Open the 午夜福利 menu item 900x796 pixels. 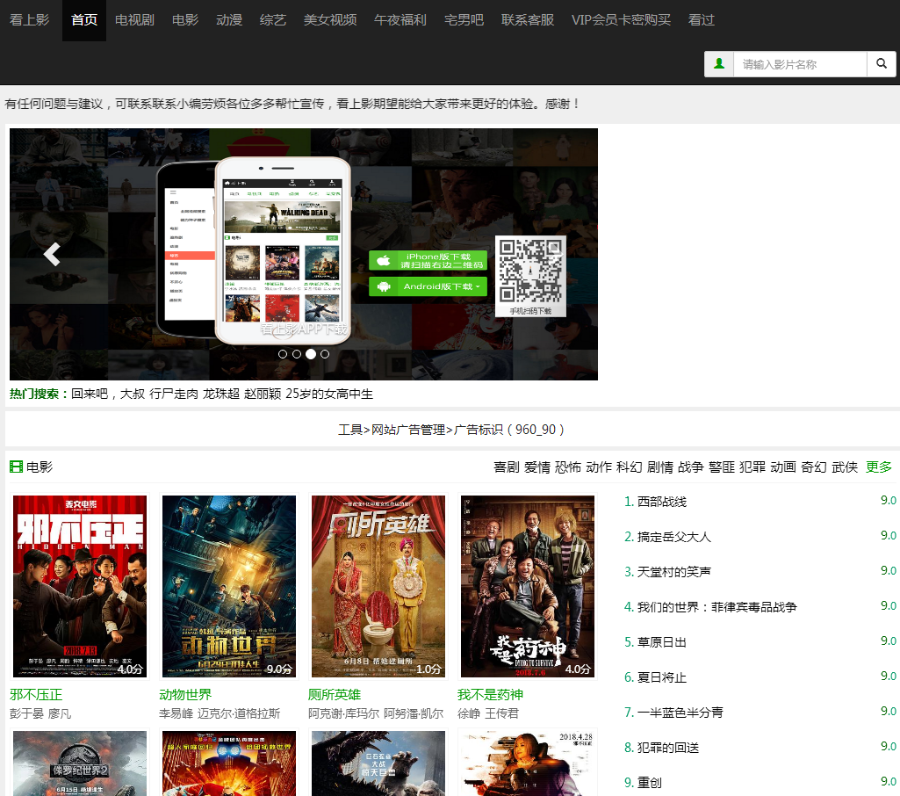point(400,20)
